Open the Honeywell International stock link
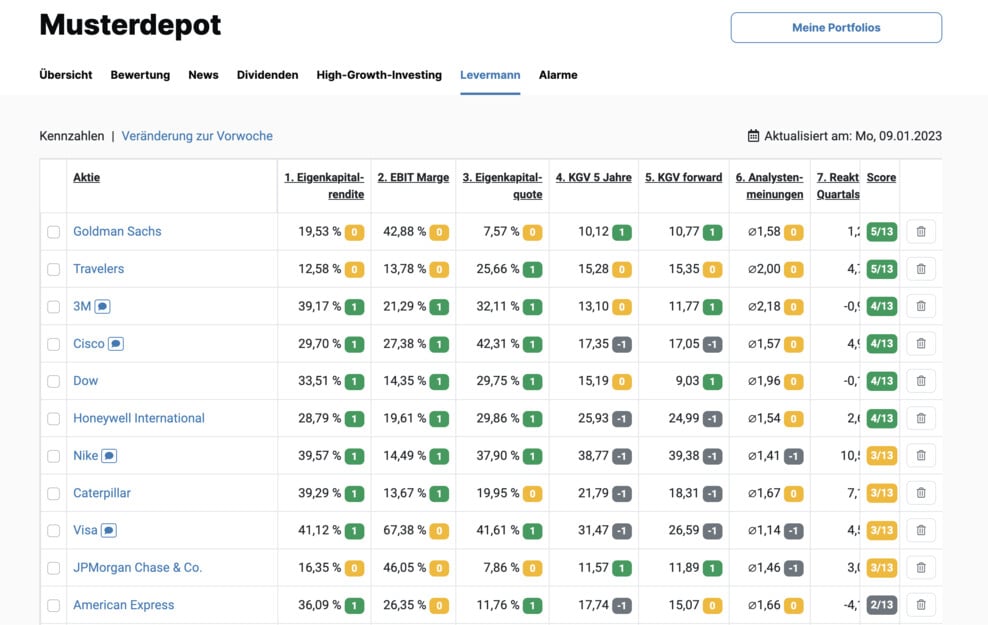The height and width of the screenshot is (625, 988). 139,418
